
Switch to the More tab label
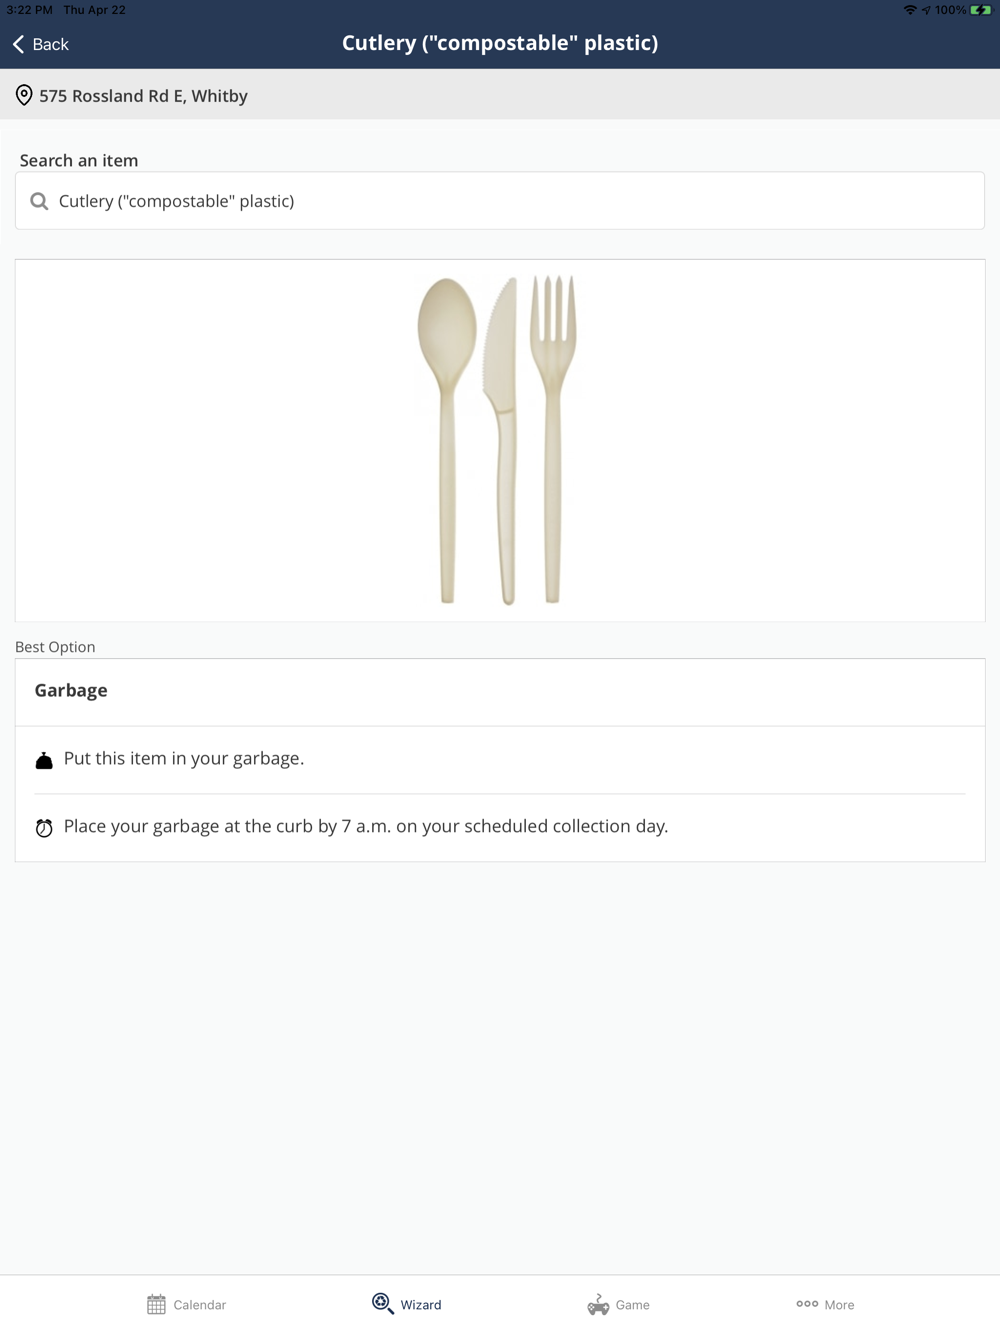[839, 1305]
